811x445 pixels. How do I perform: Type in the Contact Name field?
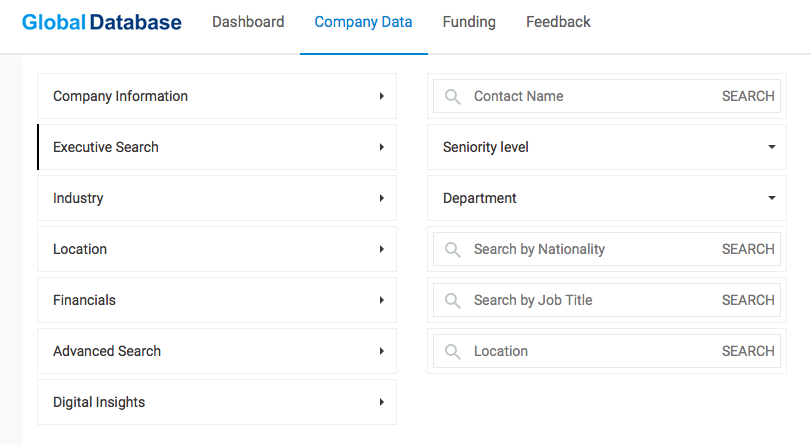[590, 97]
